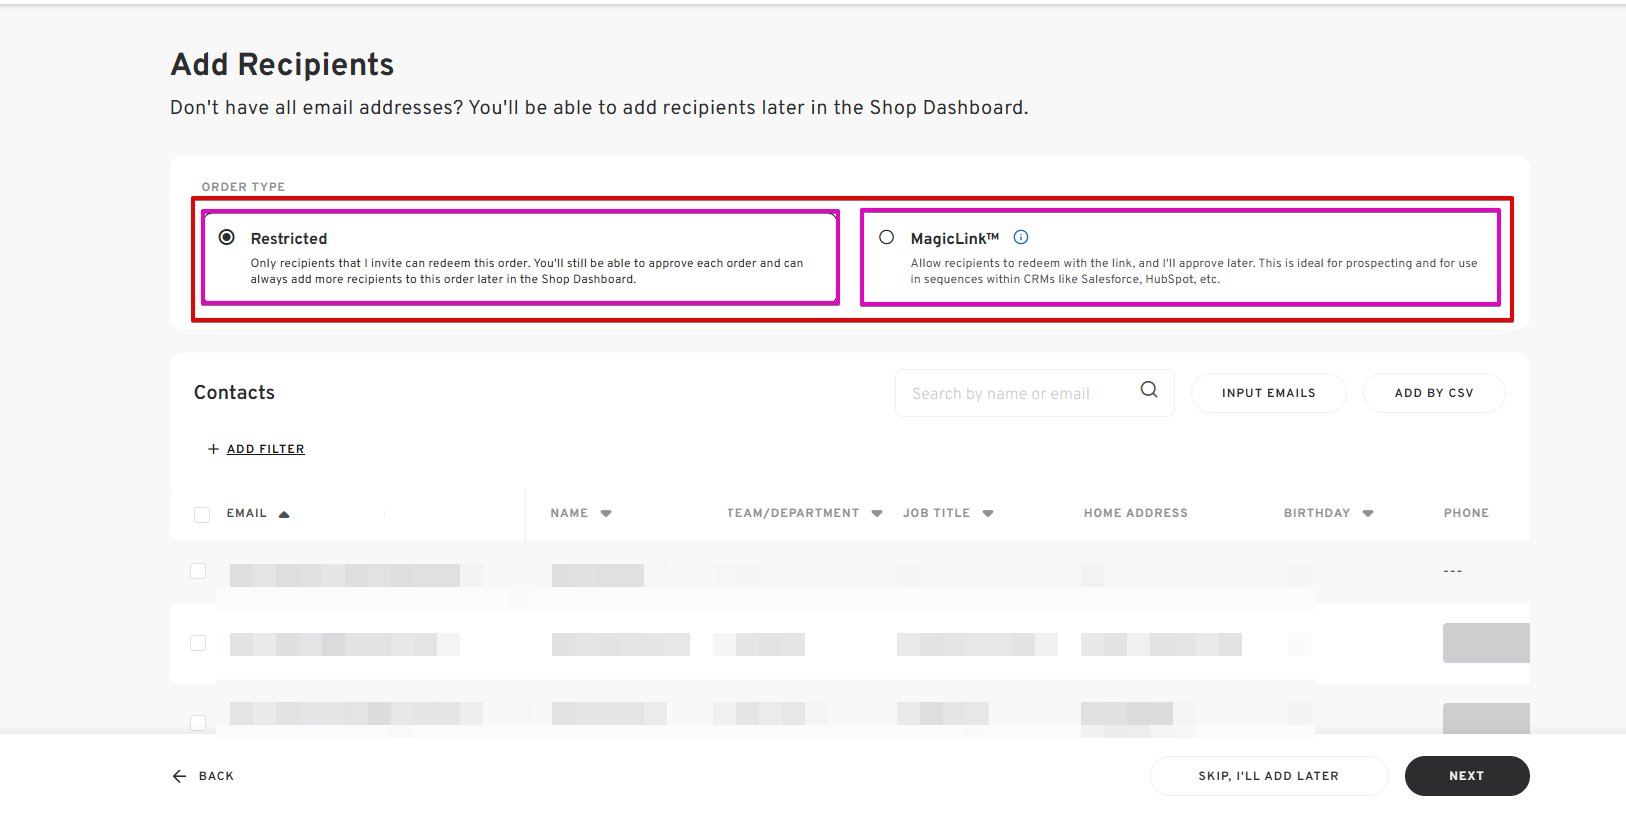This screenshot has height=817, width=1626.
Task: Click the Restricted option title text
Action: 289,238
